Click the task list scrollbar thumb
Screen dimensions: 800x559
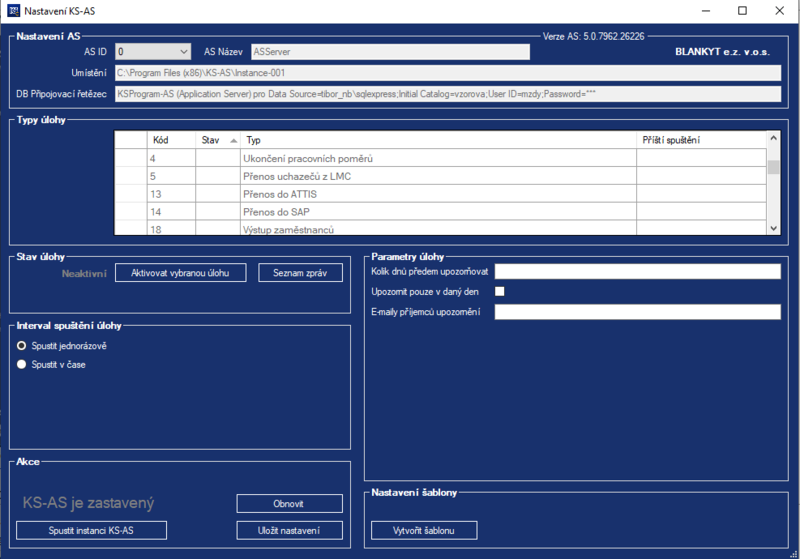[773, 167]
